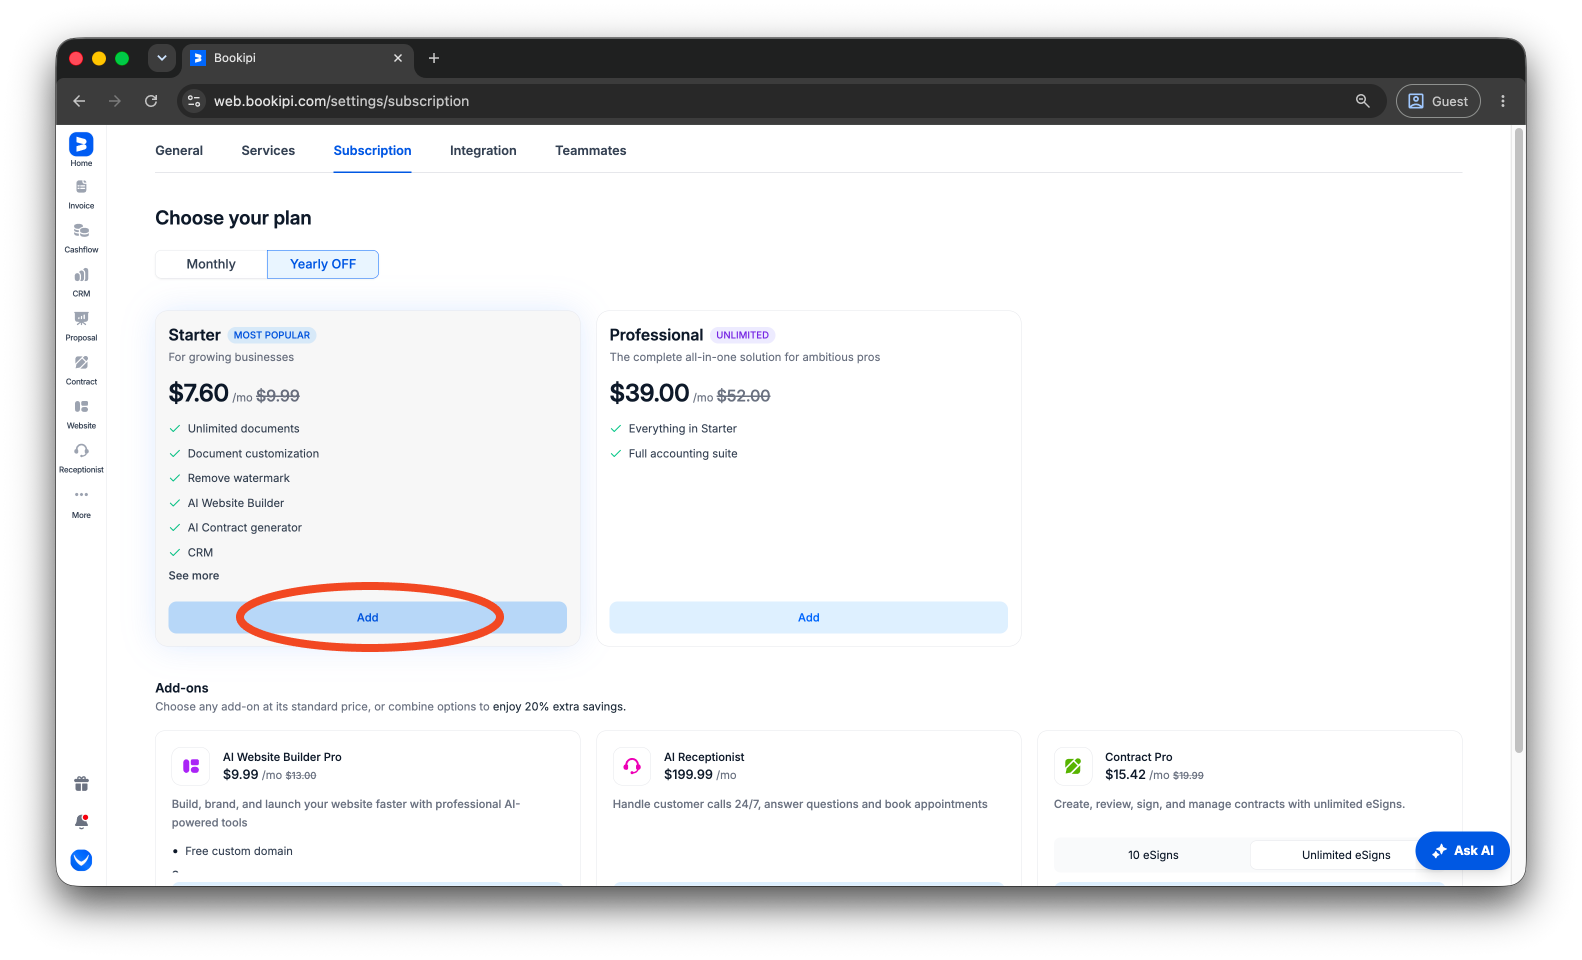1582x960 pixels.
Task: Open Home in the Bookipi sidebar
Action: pos(81,150)
